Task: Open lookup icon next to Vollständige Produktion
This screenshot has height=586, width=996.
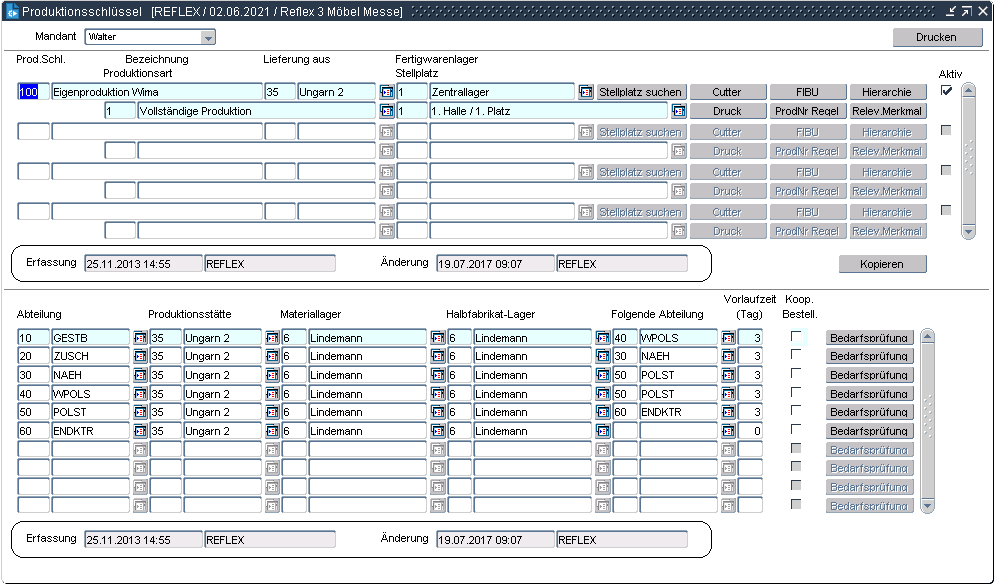Action: [387, 111]
